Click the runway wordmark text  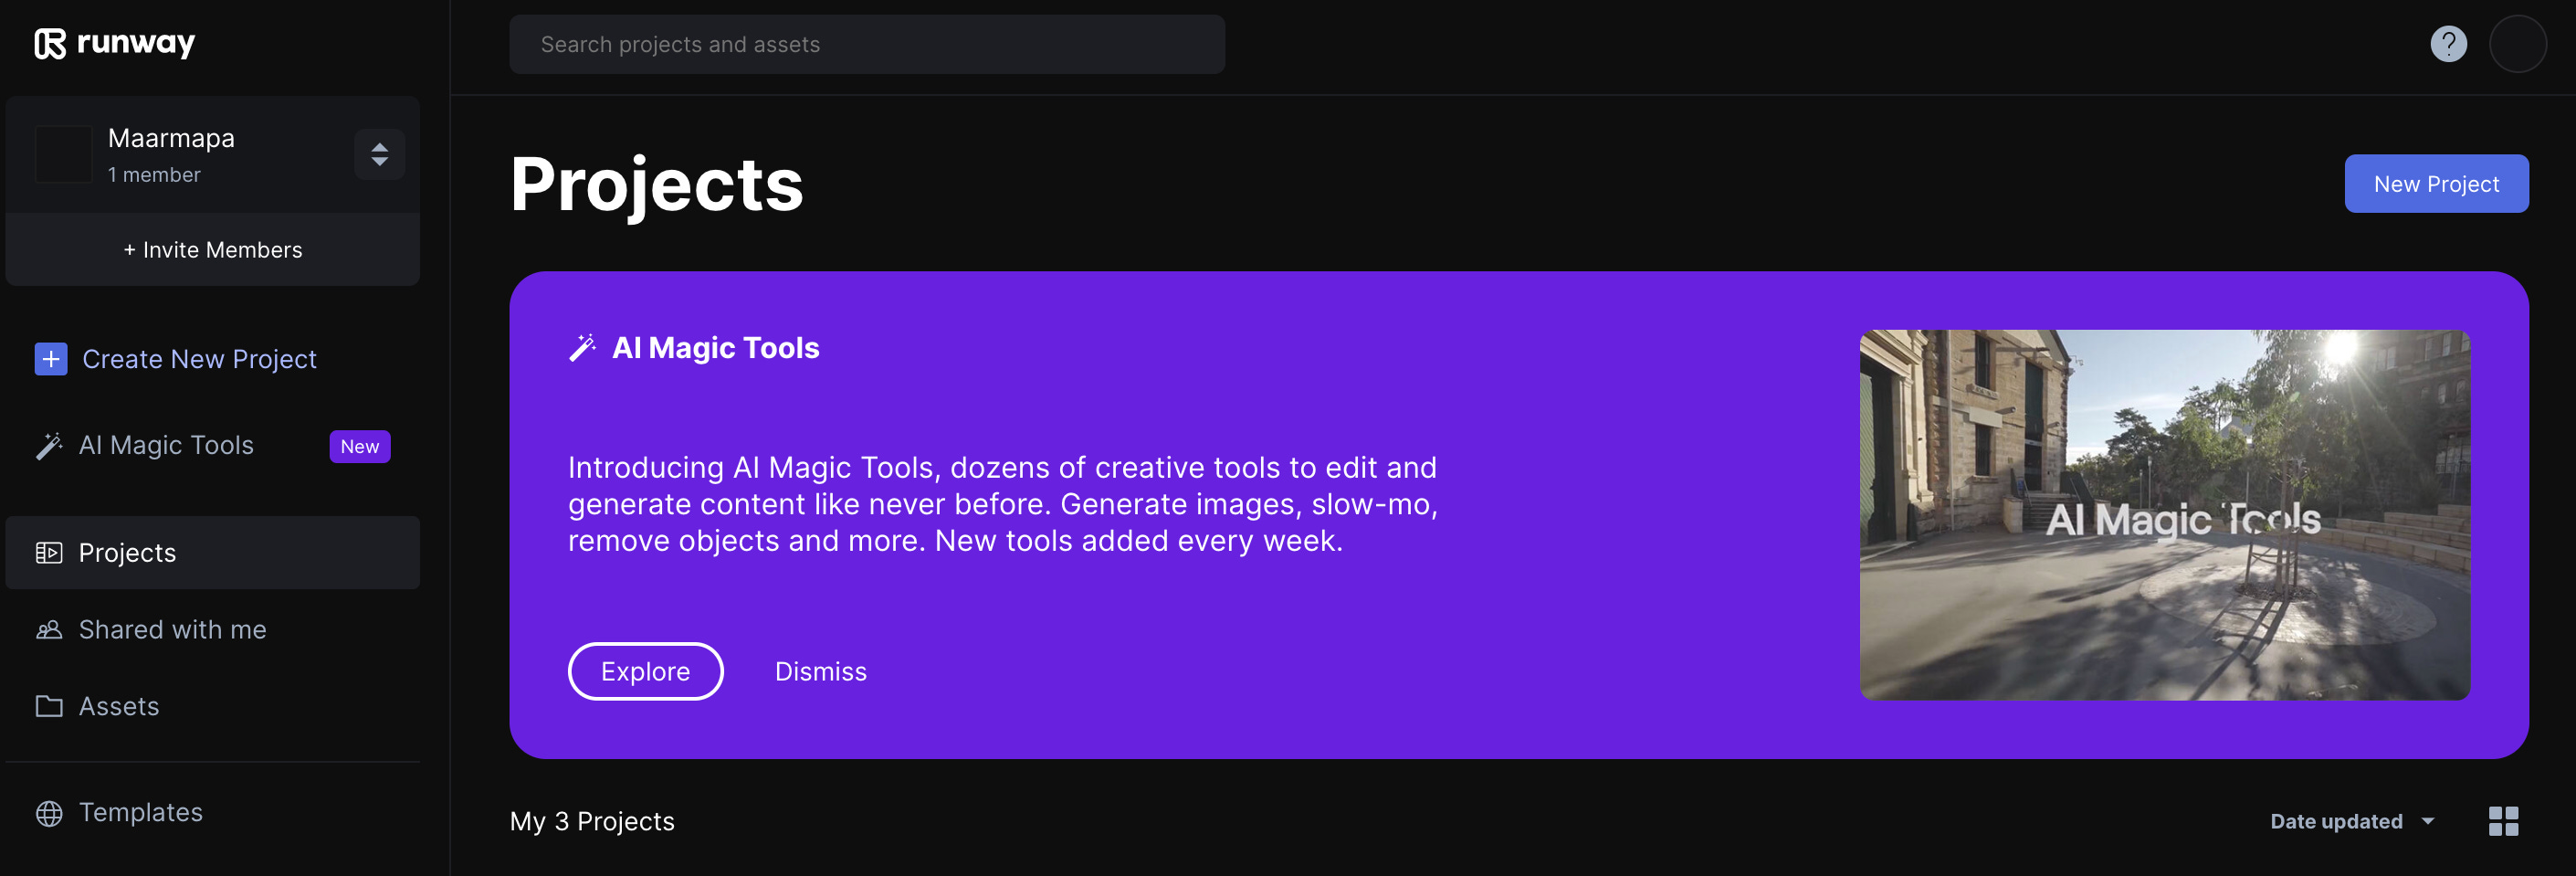136,44
